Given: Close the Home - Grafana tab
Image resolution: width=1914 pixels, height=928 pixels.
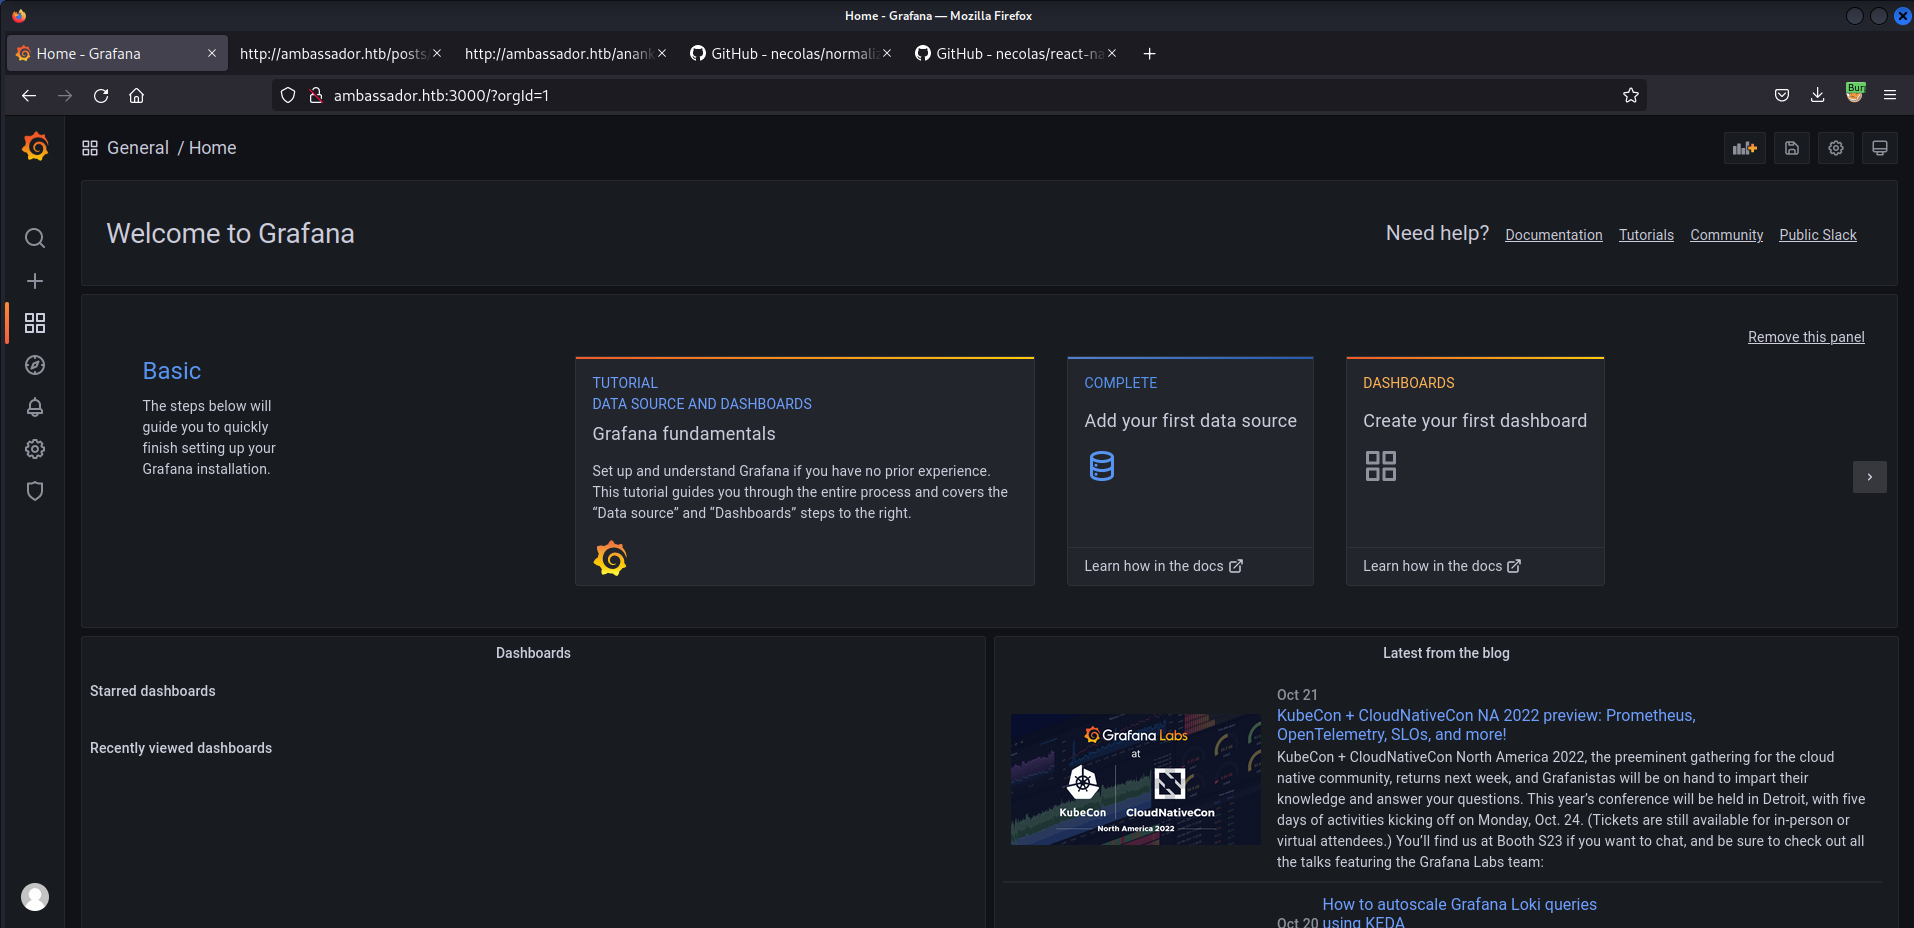Looking at the screenshot, I should coord(212,53).
